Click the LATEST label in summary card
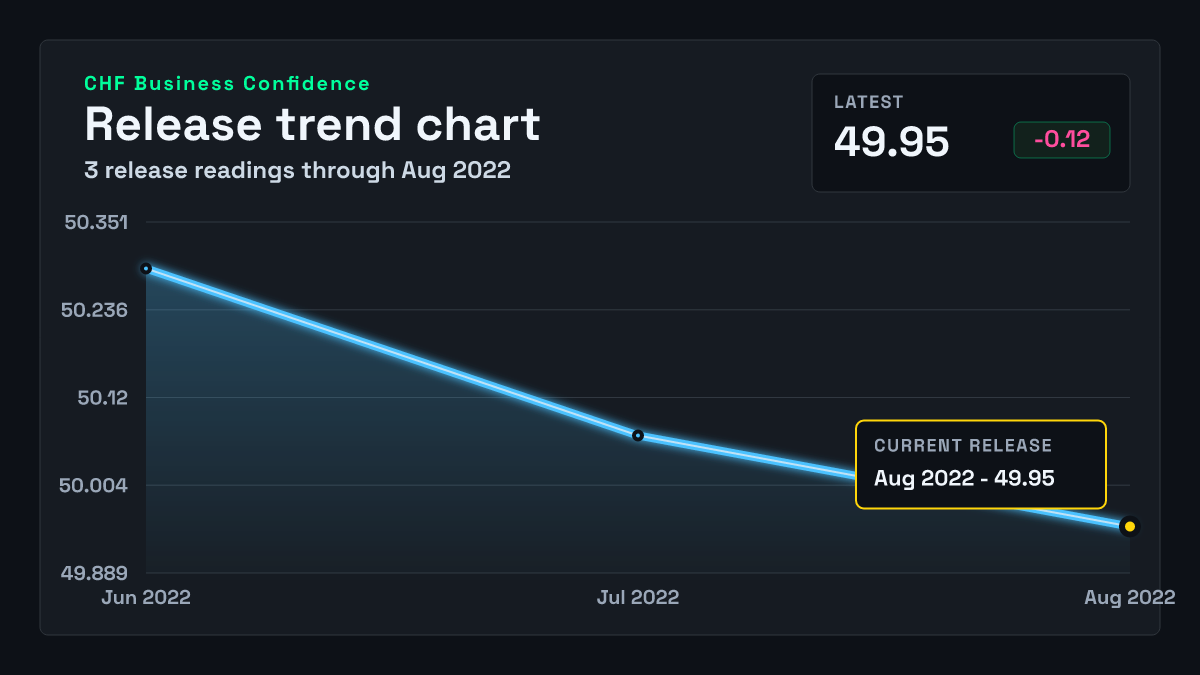The height and width of the screenshot is (675, 1200). point(869,102)
